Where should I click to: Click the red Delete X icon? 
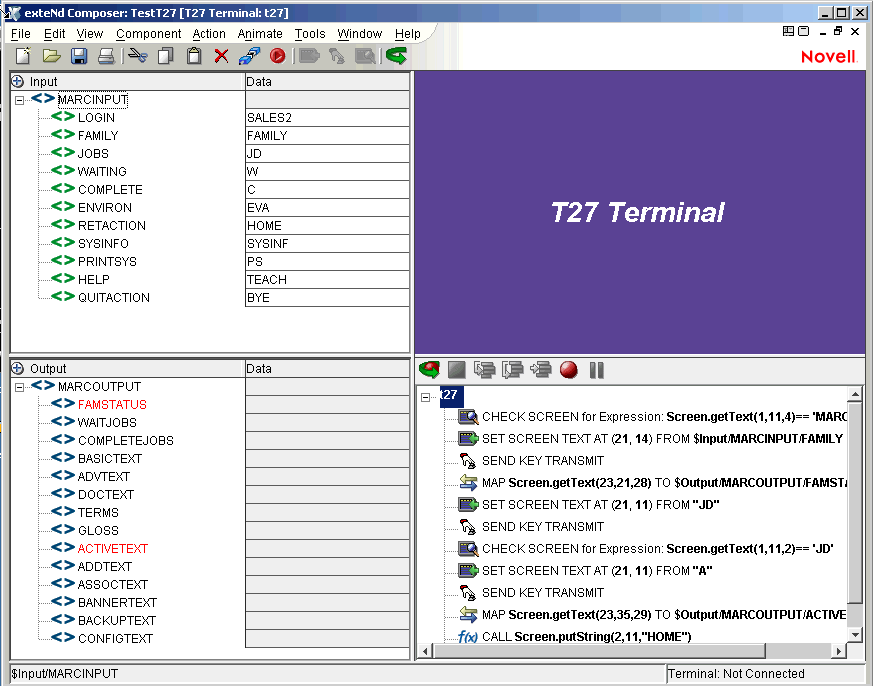[x=219, y=56]
